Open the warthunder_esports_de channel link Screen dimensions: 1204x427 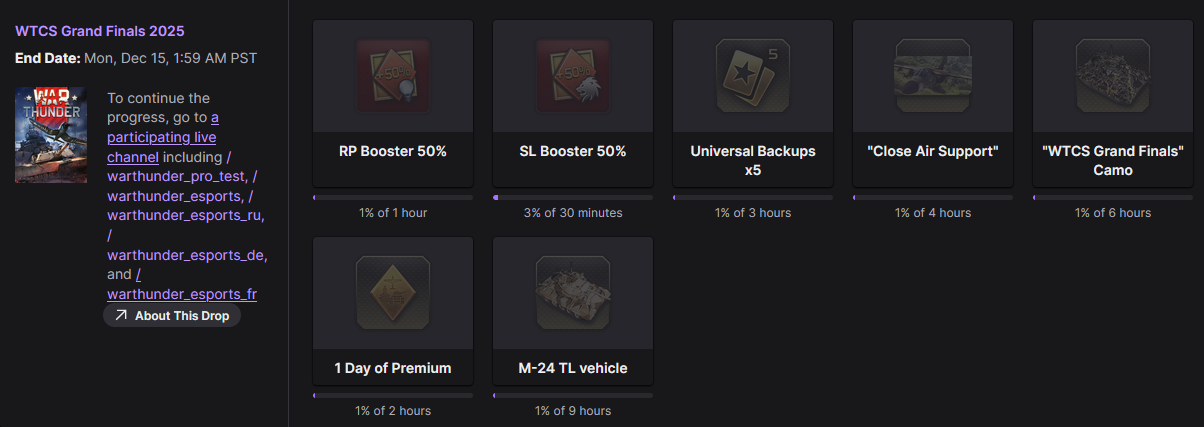click(187, 254)
